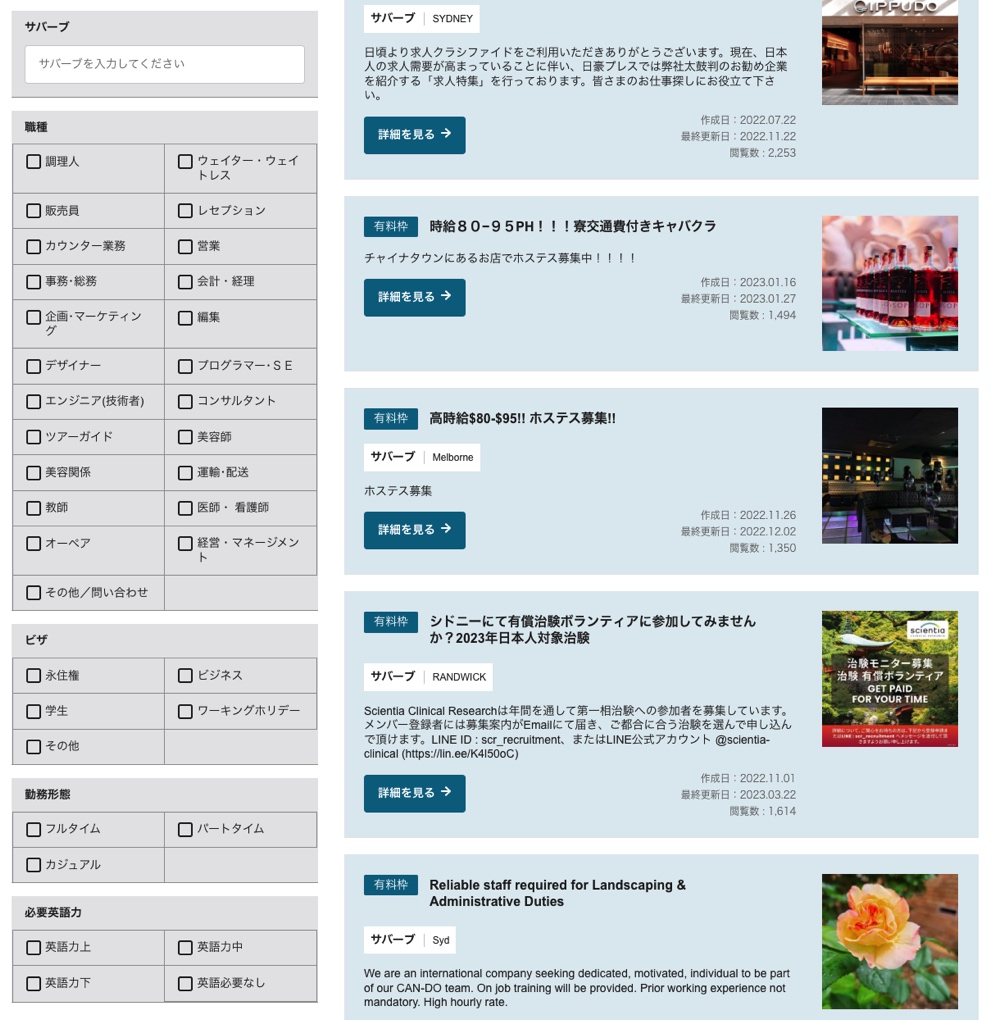Viewport: 1000px width, 1020px height.
Task: Tick the 永住権 visa checkbox
Action: click(34, 676)
